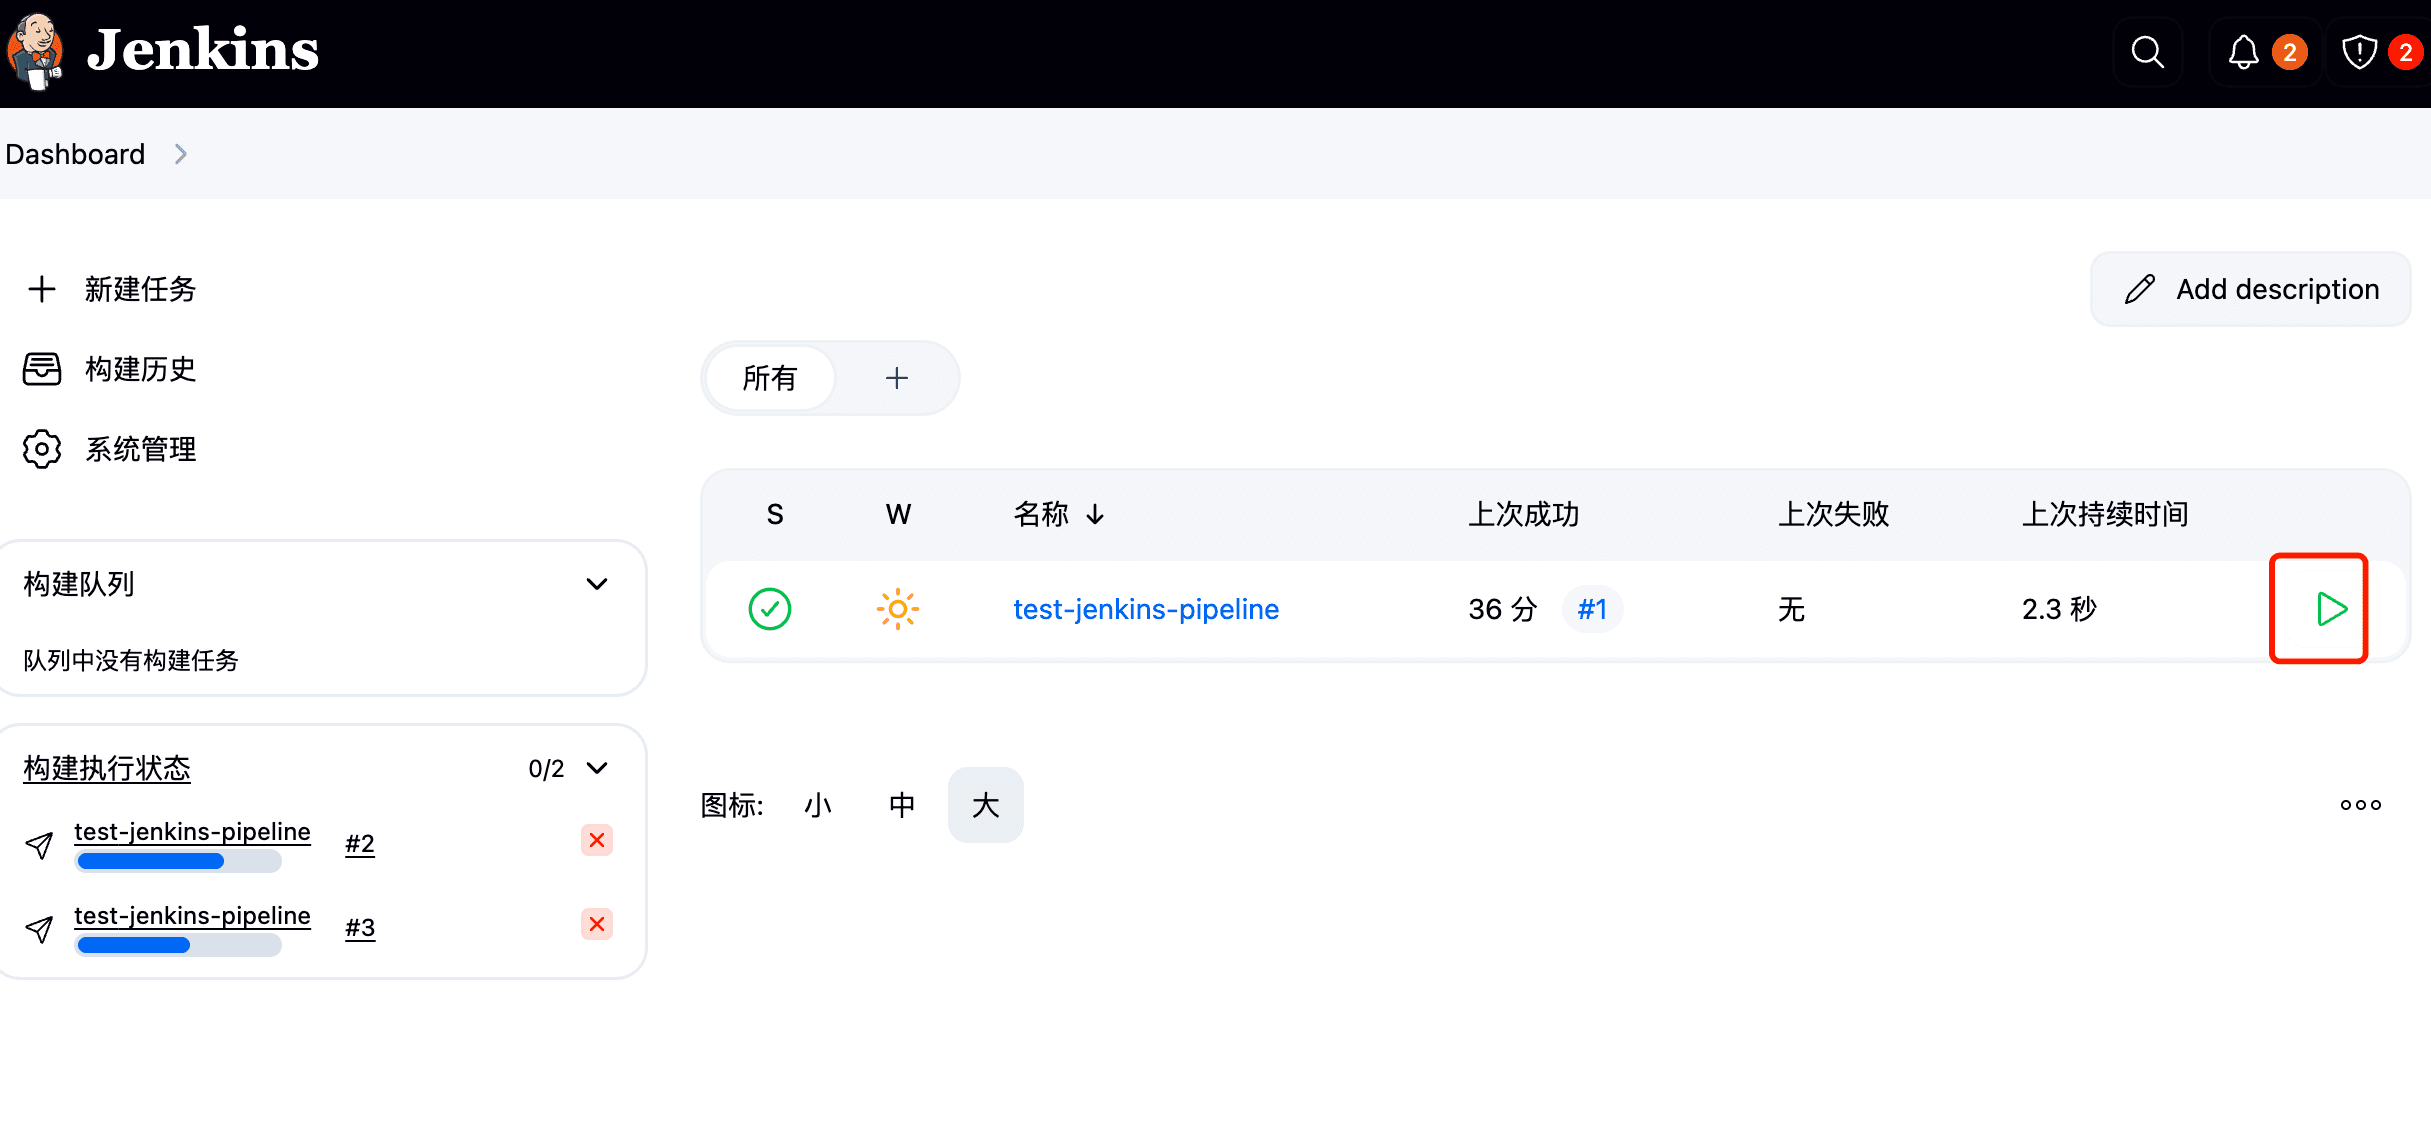The image size is (2431, 1122).
Task: Click the paper plane icon for build #3
Action: point(39,929)
